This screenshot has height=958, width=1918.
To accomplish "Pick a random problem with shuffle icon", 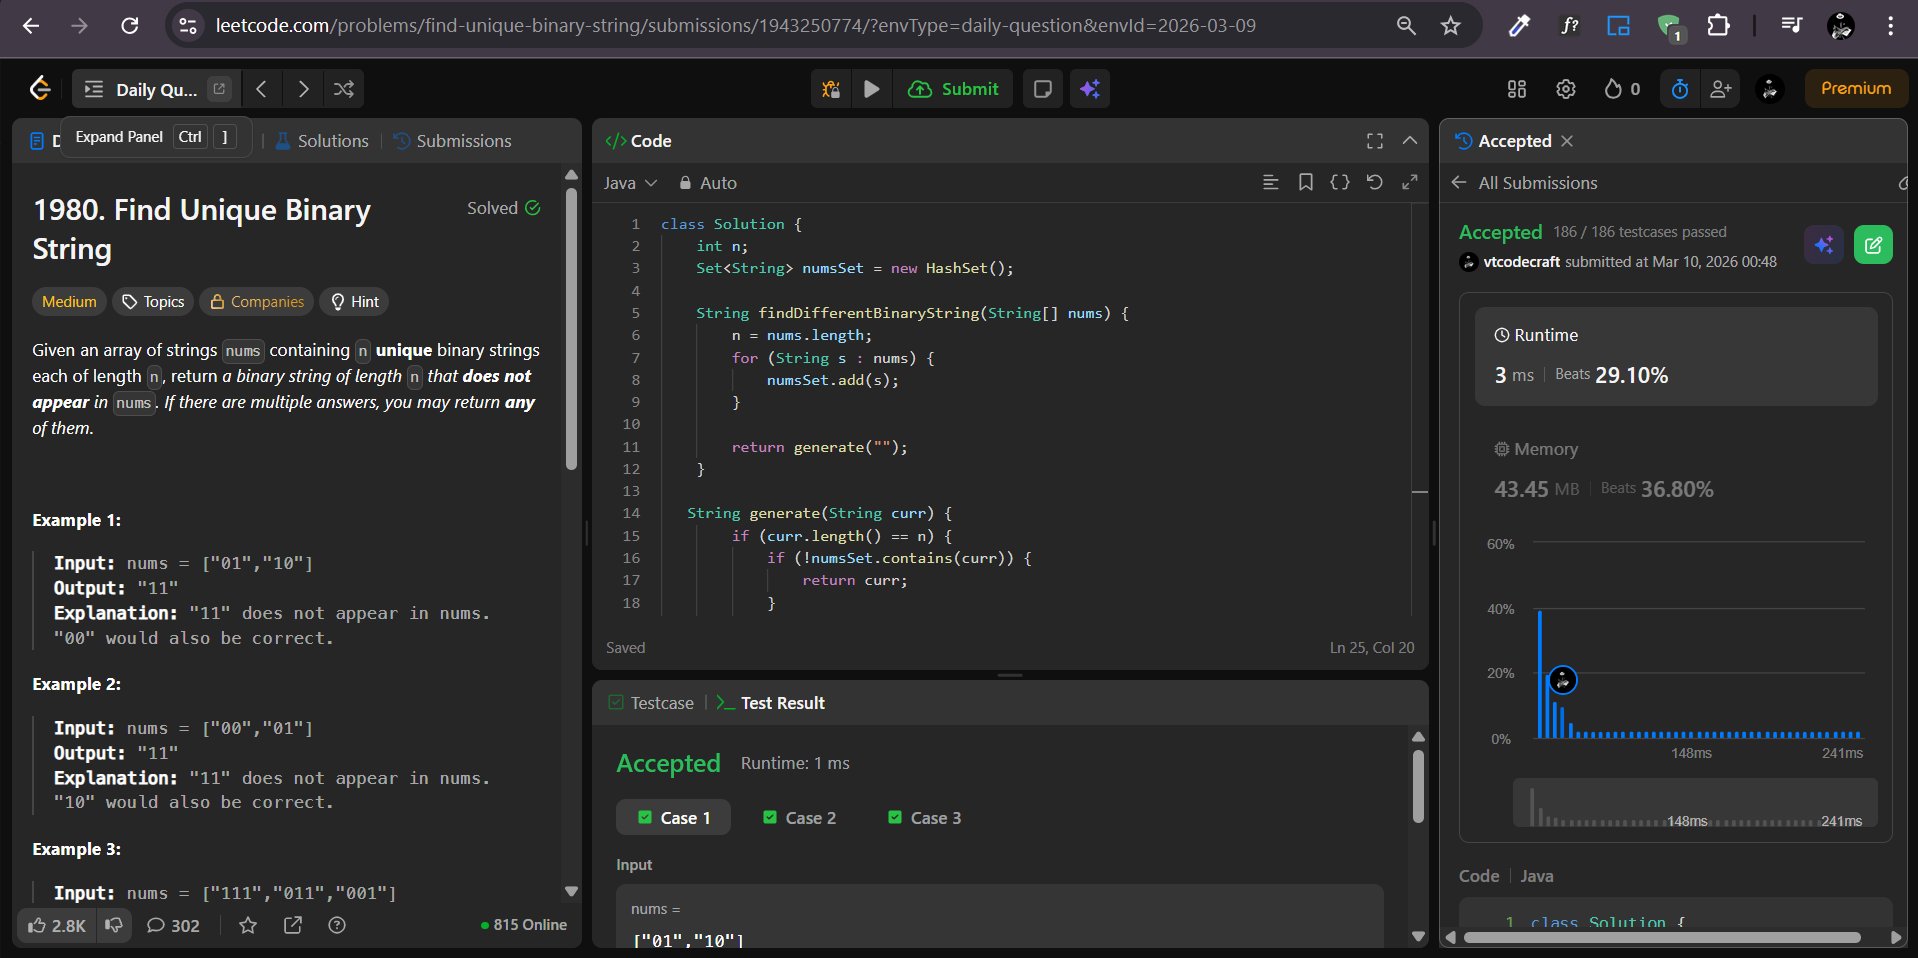I will (x=344, y=89).
